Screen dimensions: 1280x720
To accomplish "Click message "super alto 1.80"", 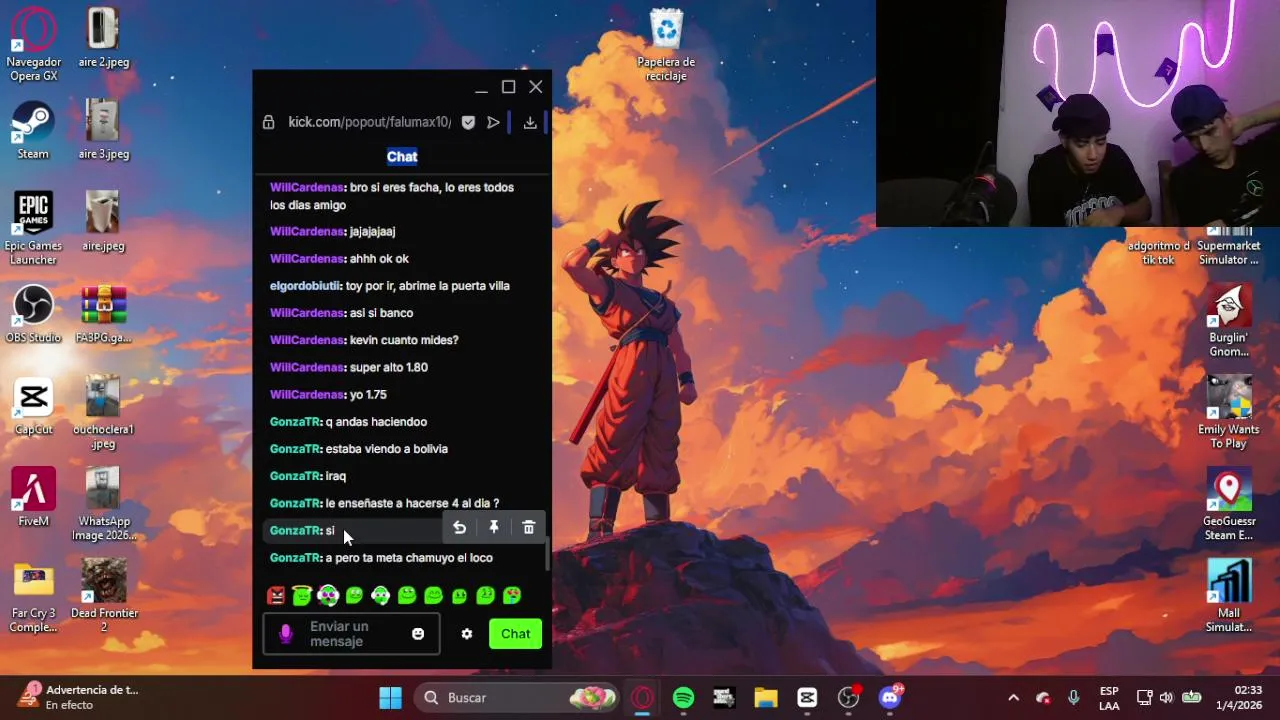I will pyautogui.click(x=389, y=367).
